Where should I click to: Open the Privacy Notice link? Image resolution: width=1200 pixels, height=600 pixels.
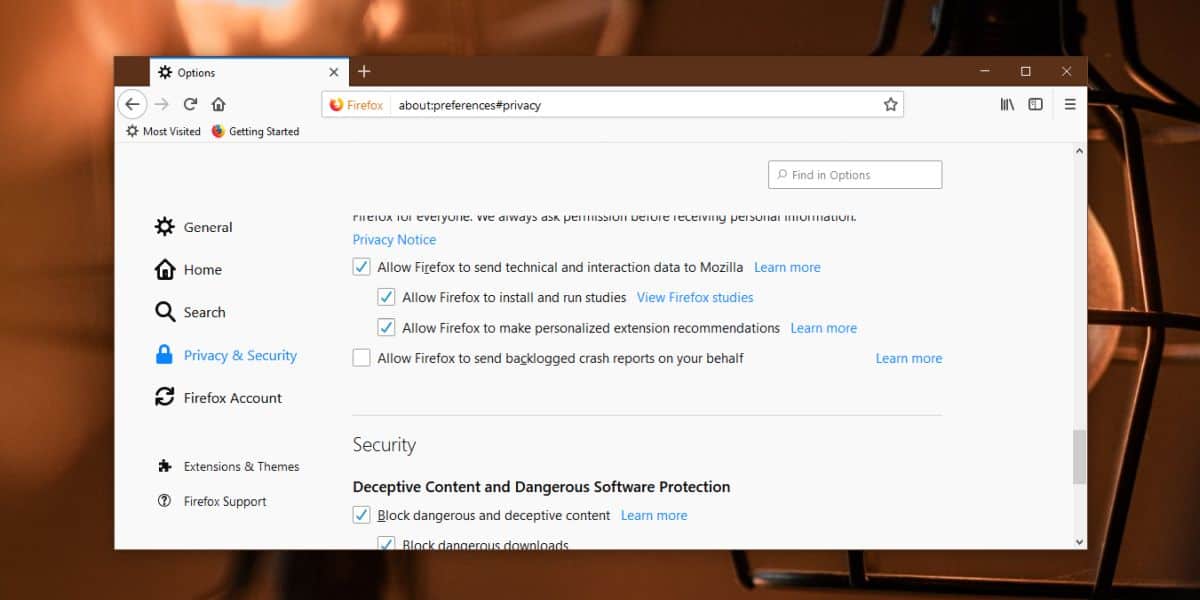tap(394, 239)
